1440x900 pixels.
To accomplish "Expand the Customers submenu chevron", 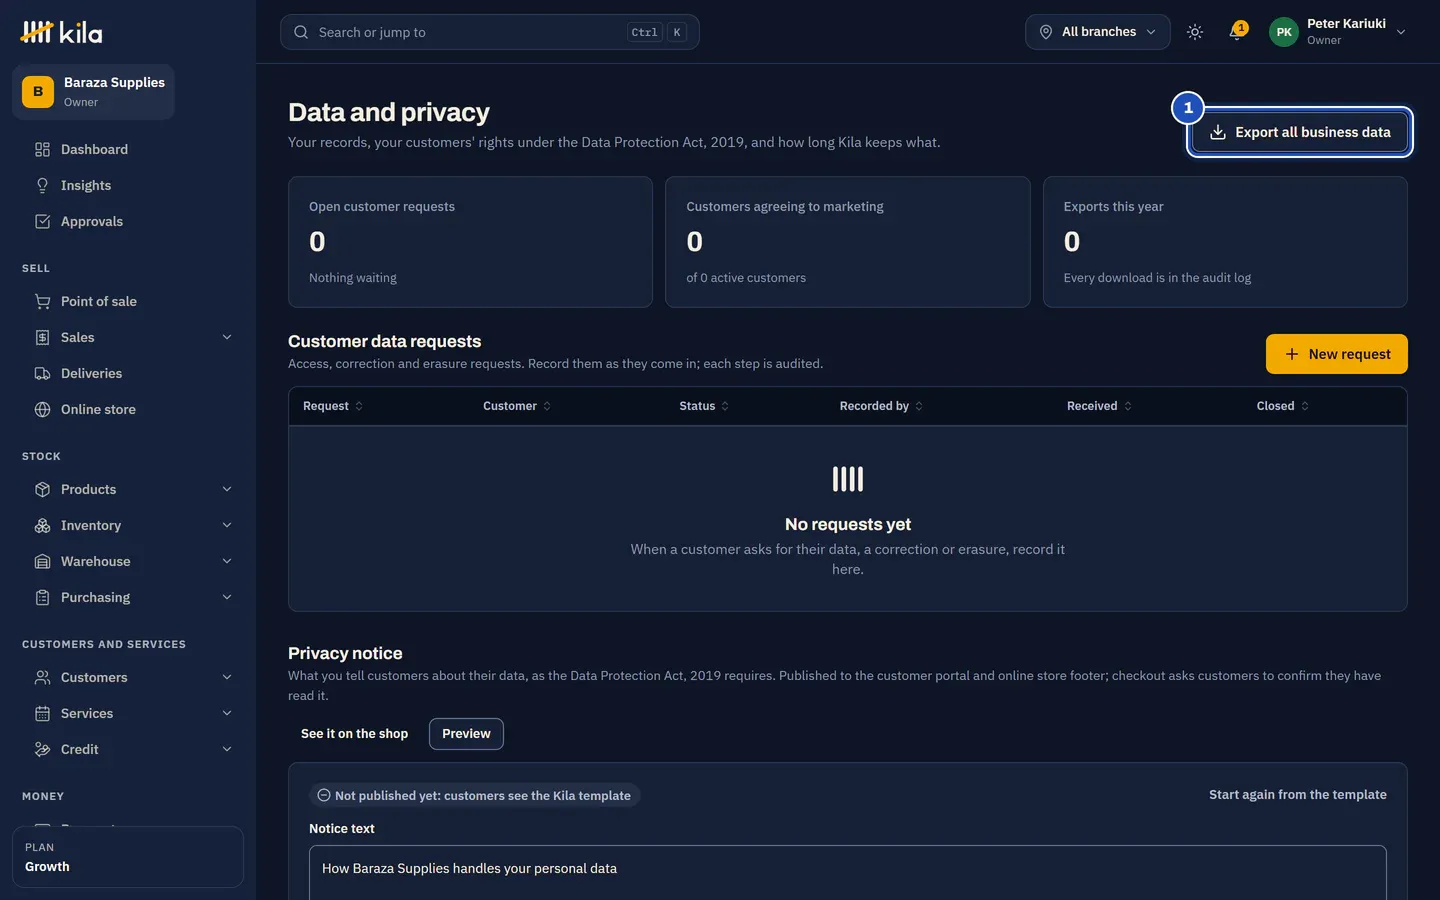I will click(x=227, y=677).
